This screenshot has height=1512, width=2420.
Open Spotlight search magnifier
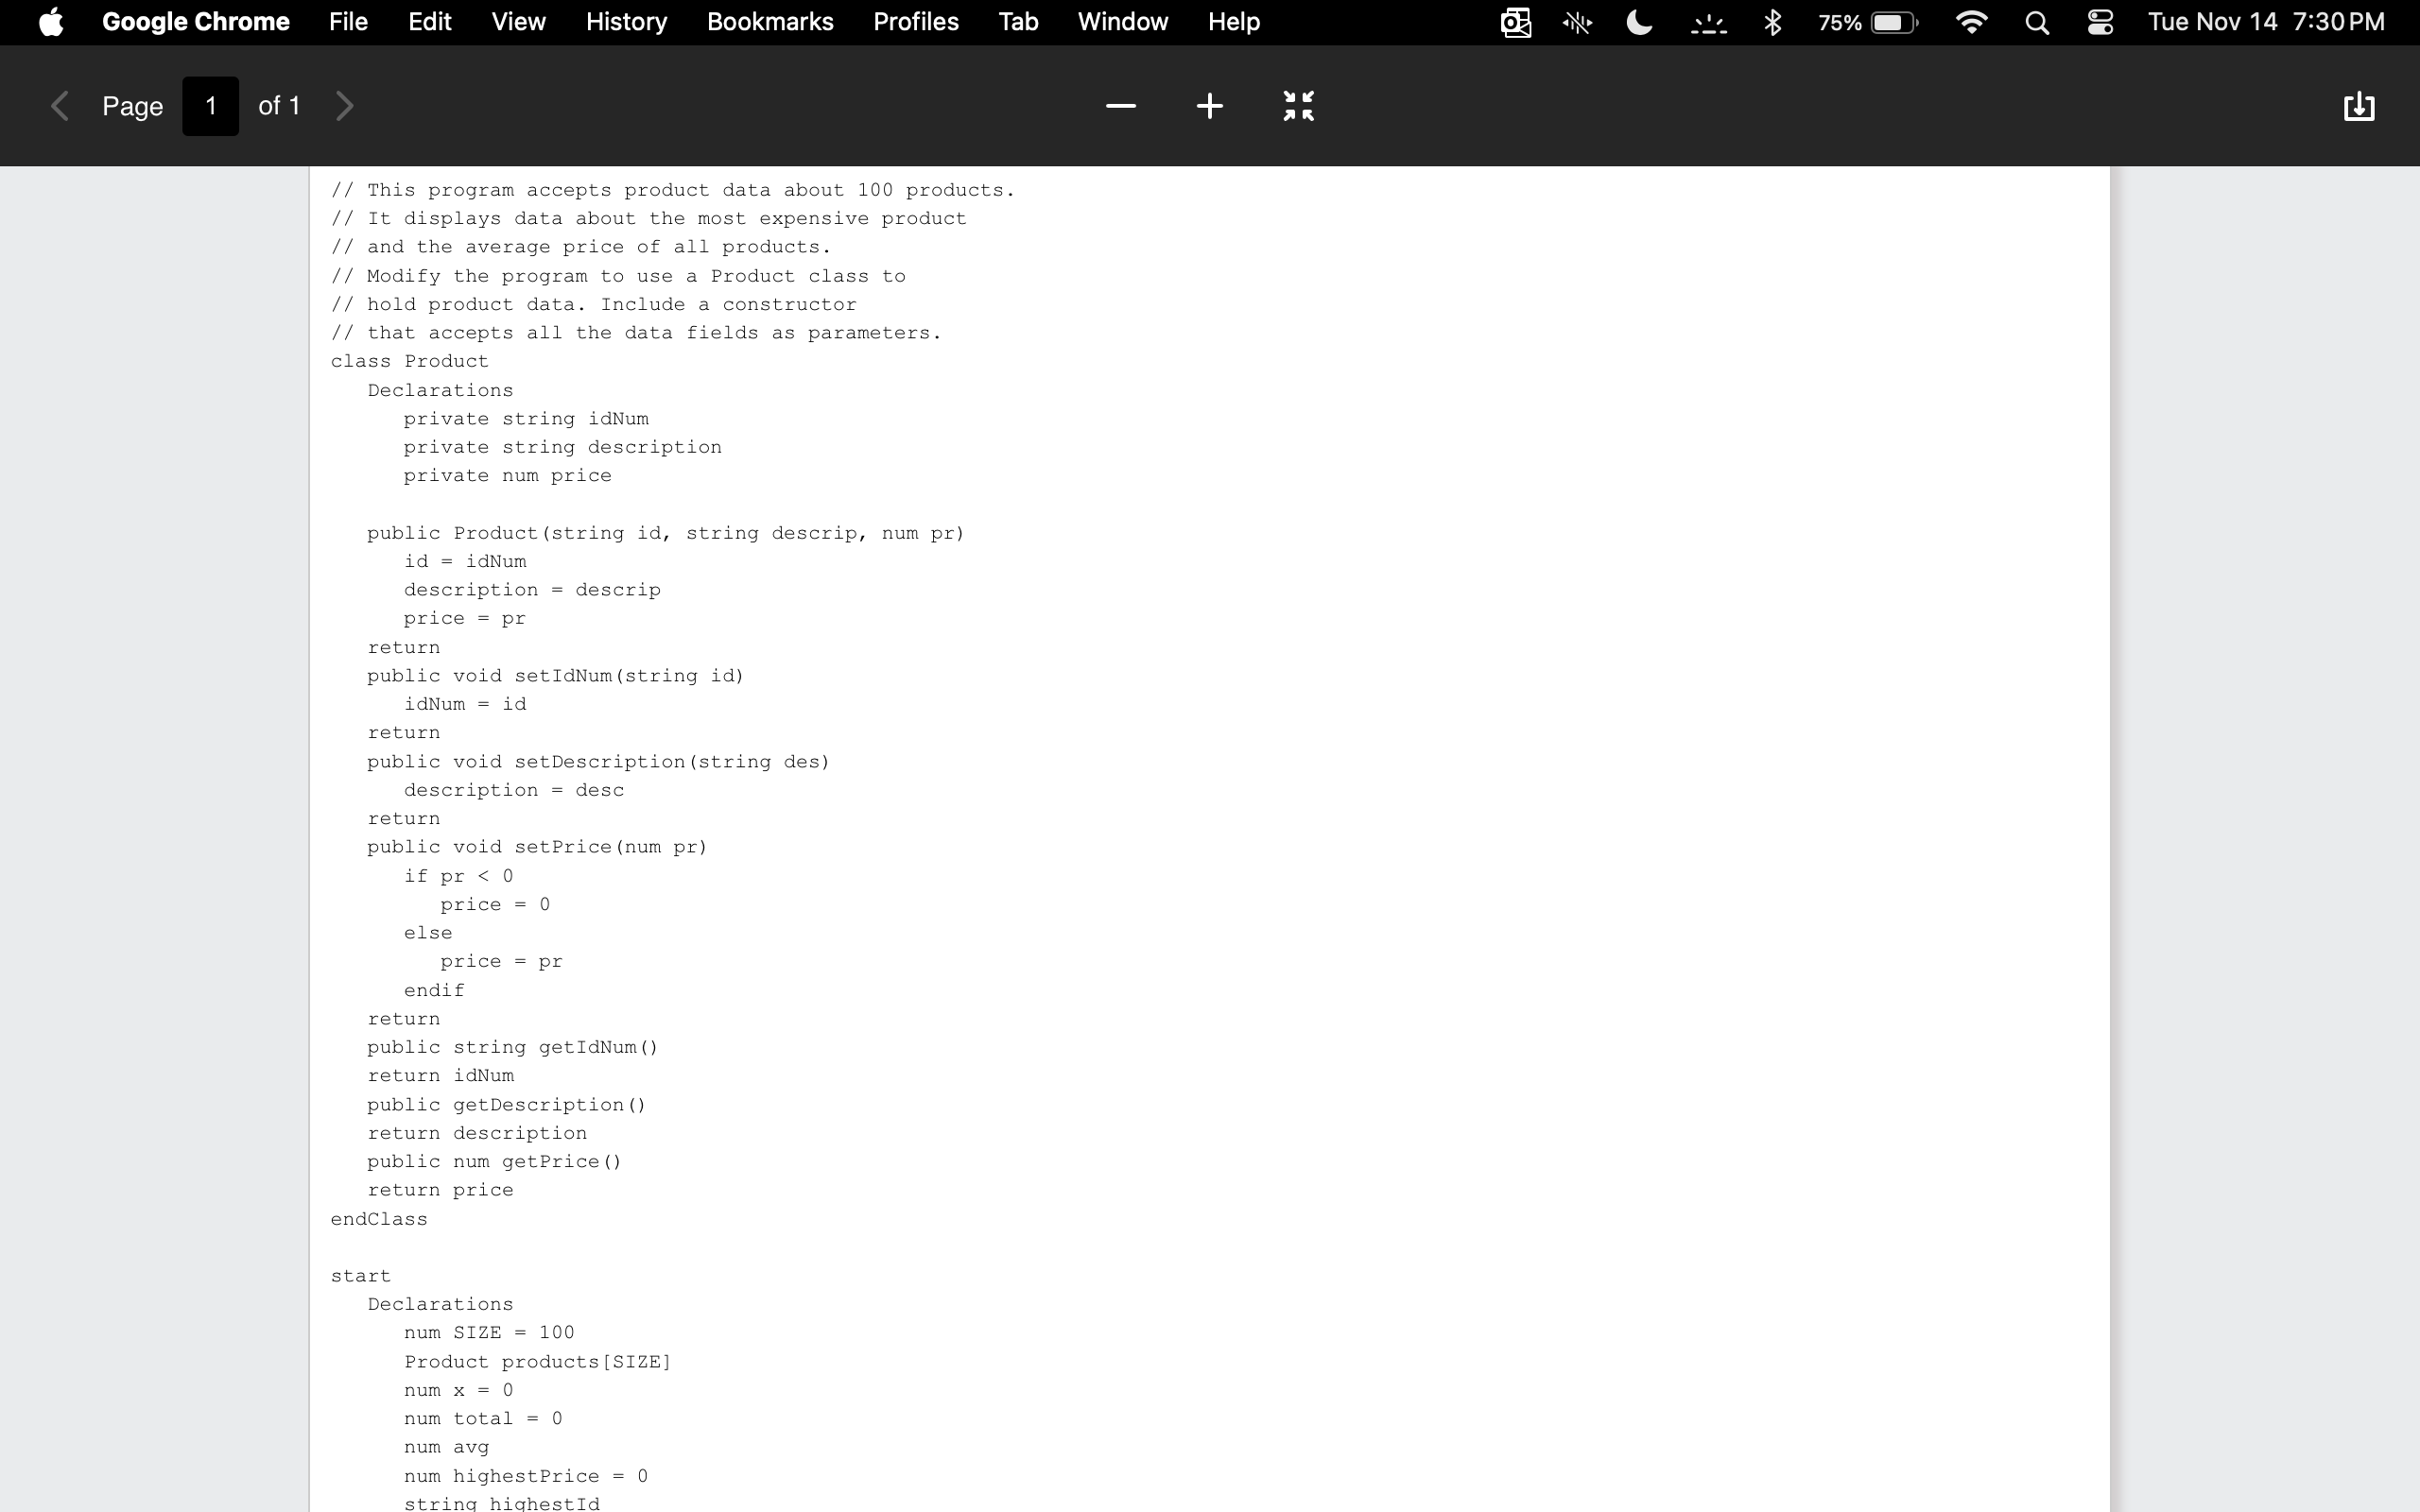click(x=2037, y=22)
